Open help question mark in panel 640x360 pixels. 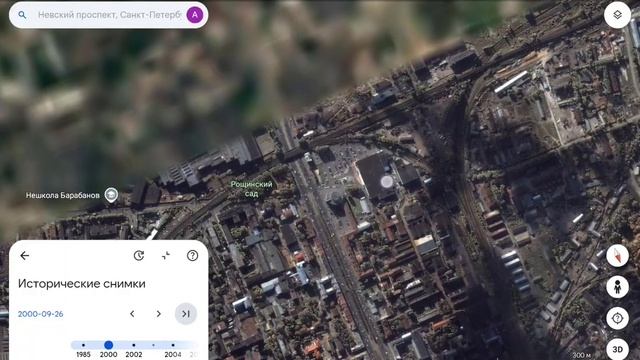(192, 256)
